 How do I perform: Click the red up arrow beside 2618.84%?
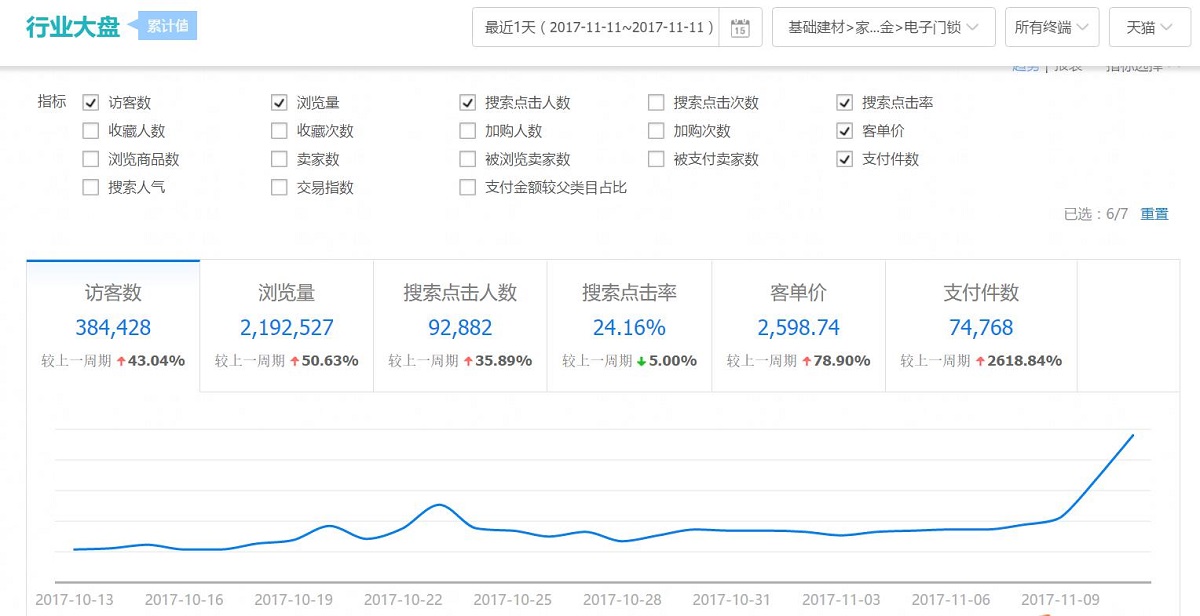980,361
